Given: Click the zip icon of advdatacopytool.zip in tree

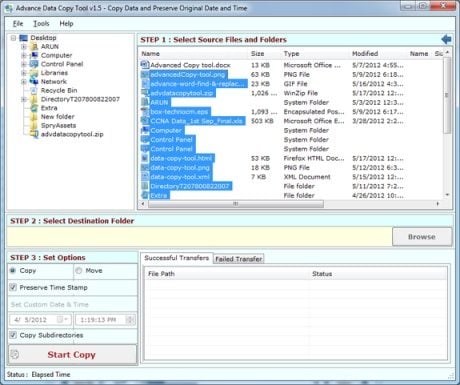Looking at the screenshot, I should [x=34, y=134].
